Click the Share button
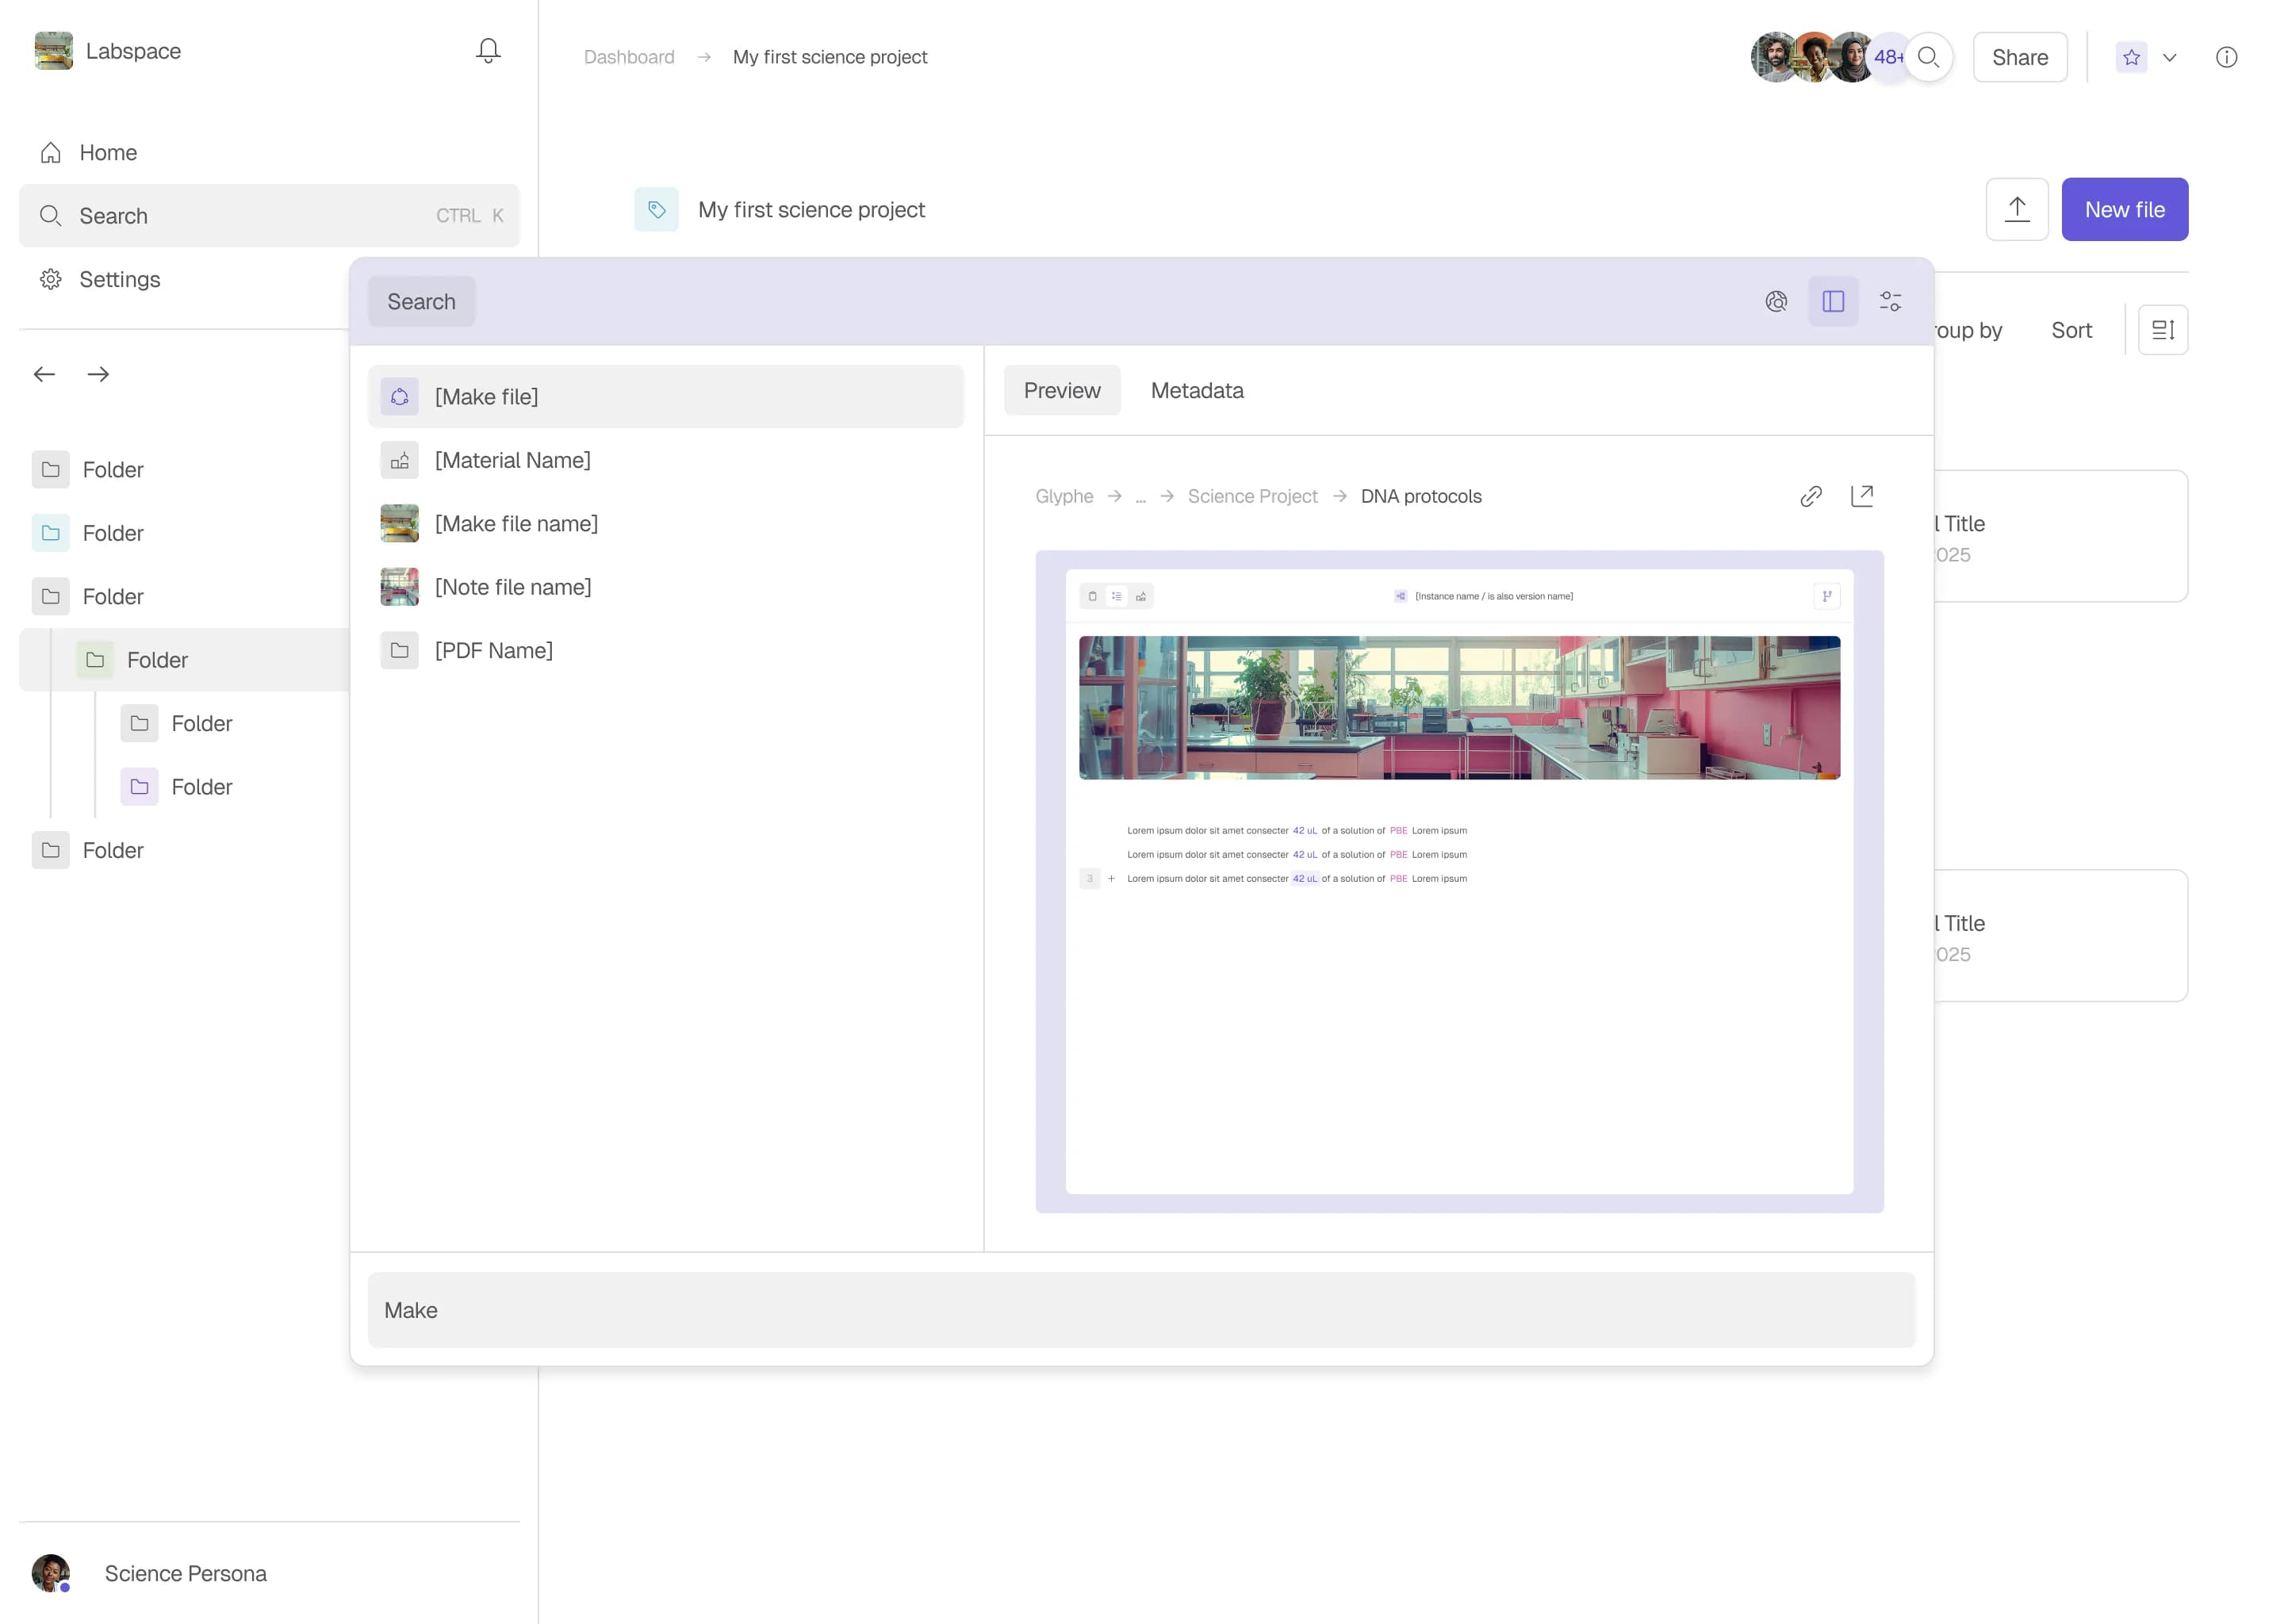This screenshot has width=2284, height=1624. (2019, 57)
